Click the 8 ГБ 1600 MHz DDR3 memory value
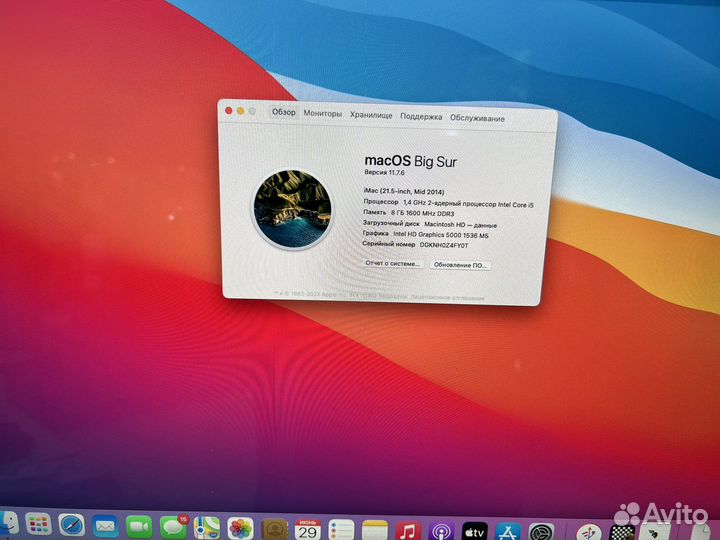Image resolution: width=720 pixels, height=540 pixels. pyautogui.click(x=422, y=213)
